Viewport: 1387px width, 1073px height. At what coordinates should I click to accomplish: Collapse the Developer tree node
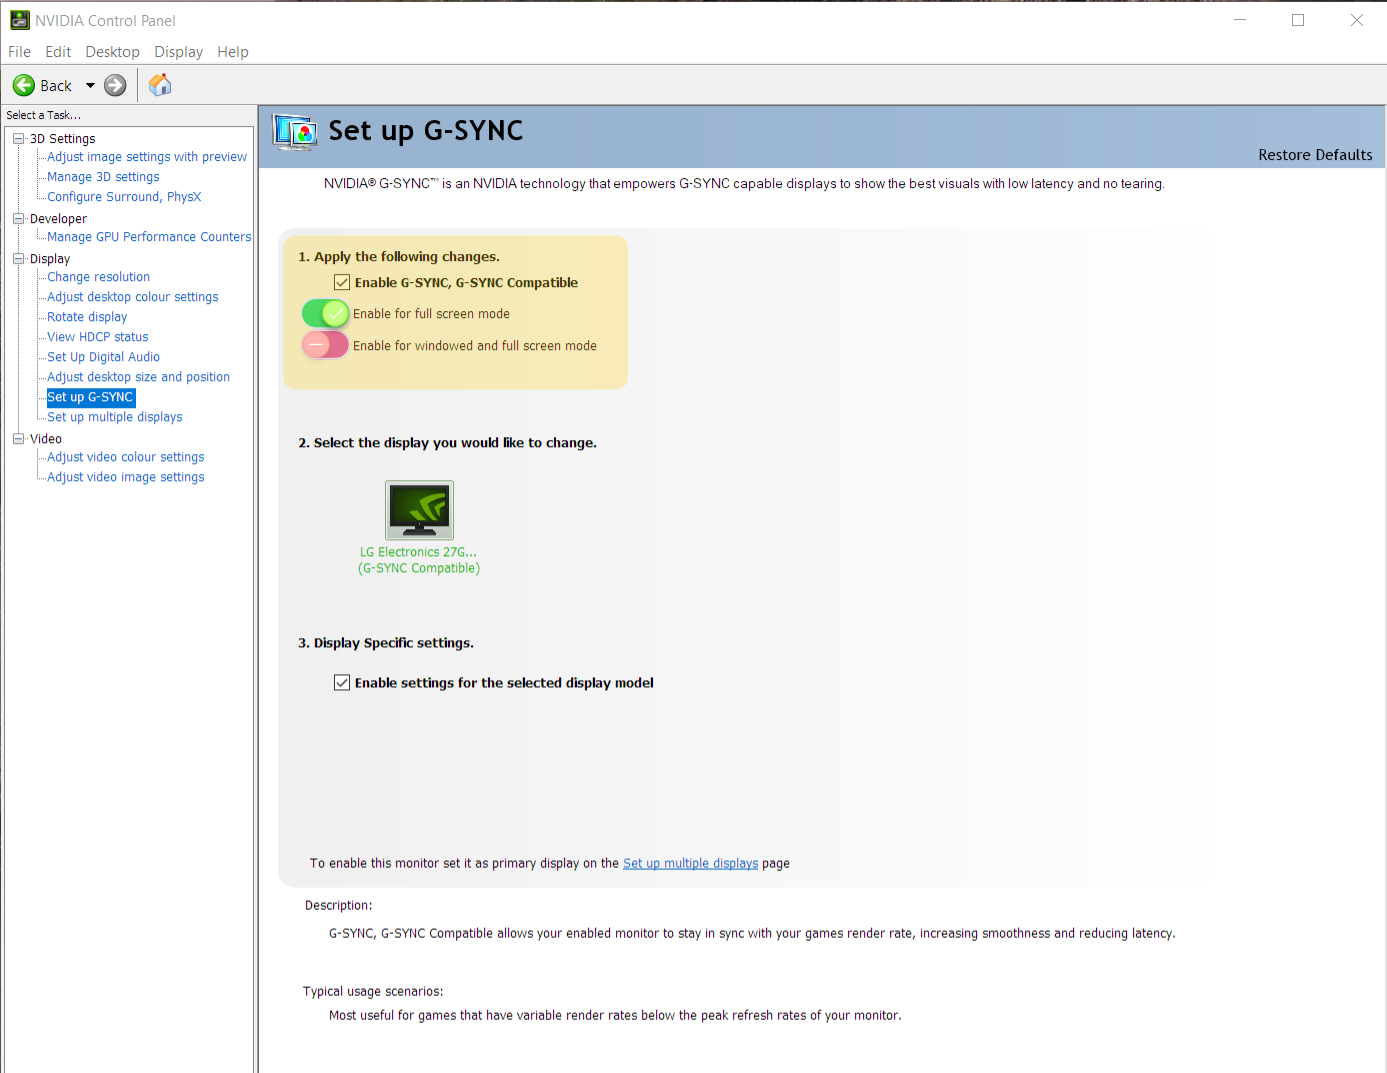[18, 219]
